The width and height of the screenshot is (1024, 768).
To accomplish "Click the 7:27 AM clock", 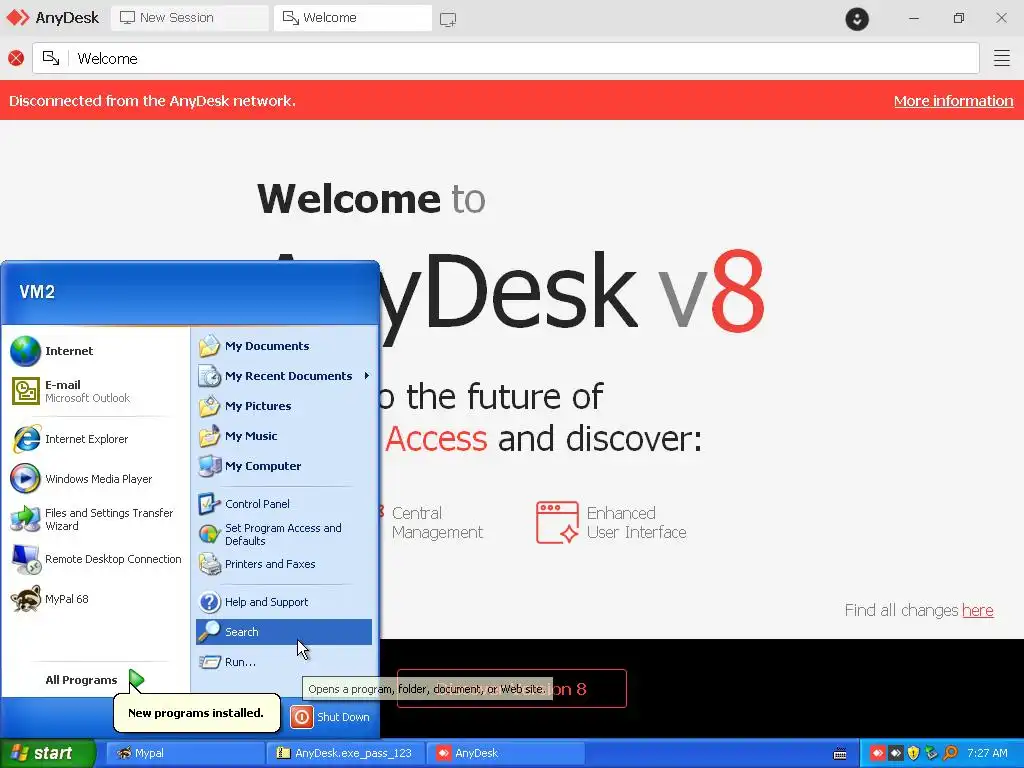I will (x=987, y=753).
